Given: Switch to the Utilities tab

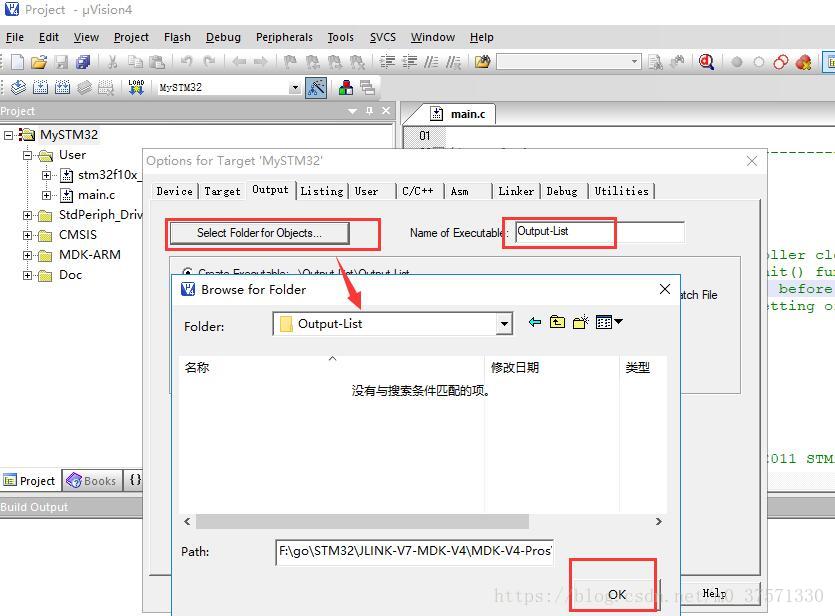Looking at the screenshot, I should point(621,191).
